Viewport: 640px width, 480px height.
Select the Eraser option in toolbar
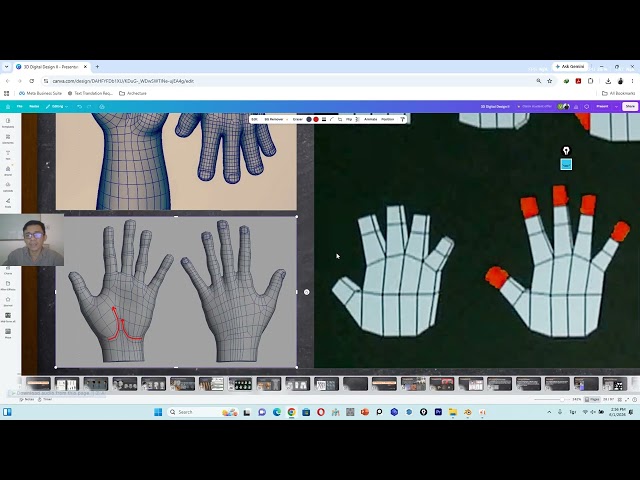[298, 119]
